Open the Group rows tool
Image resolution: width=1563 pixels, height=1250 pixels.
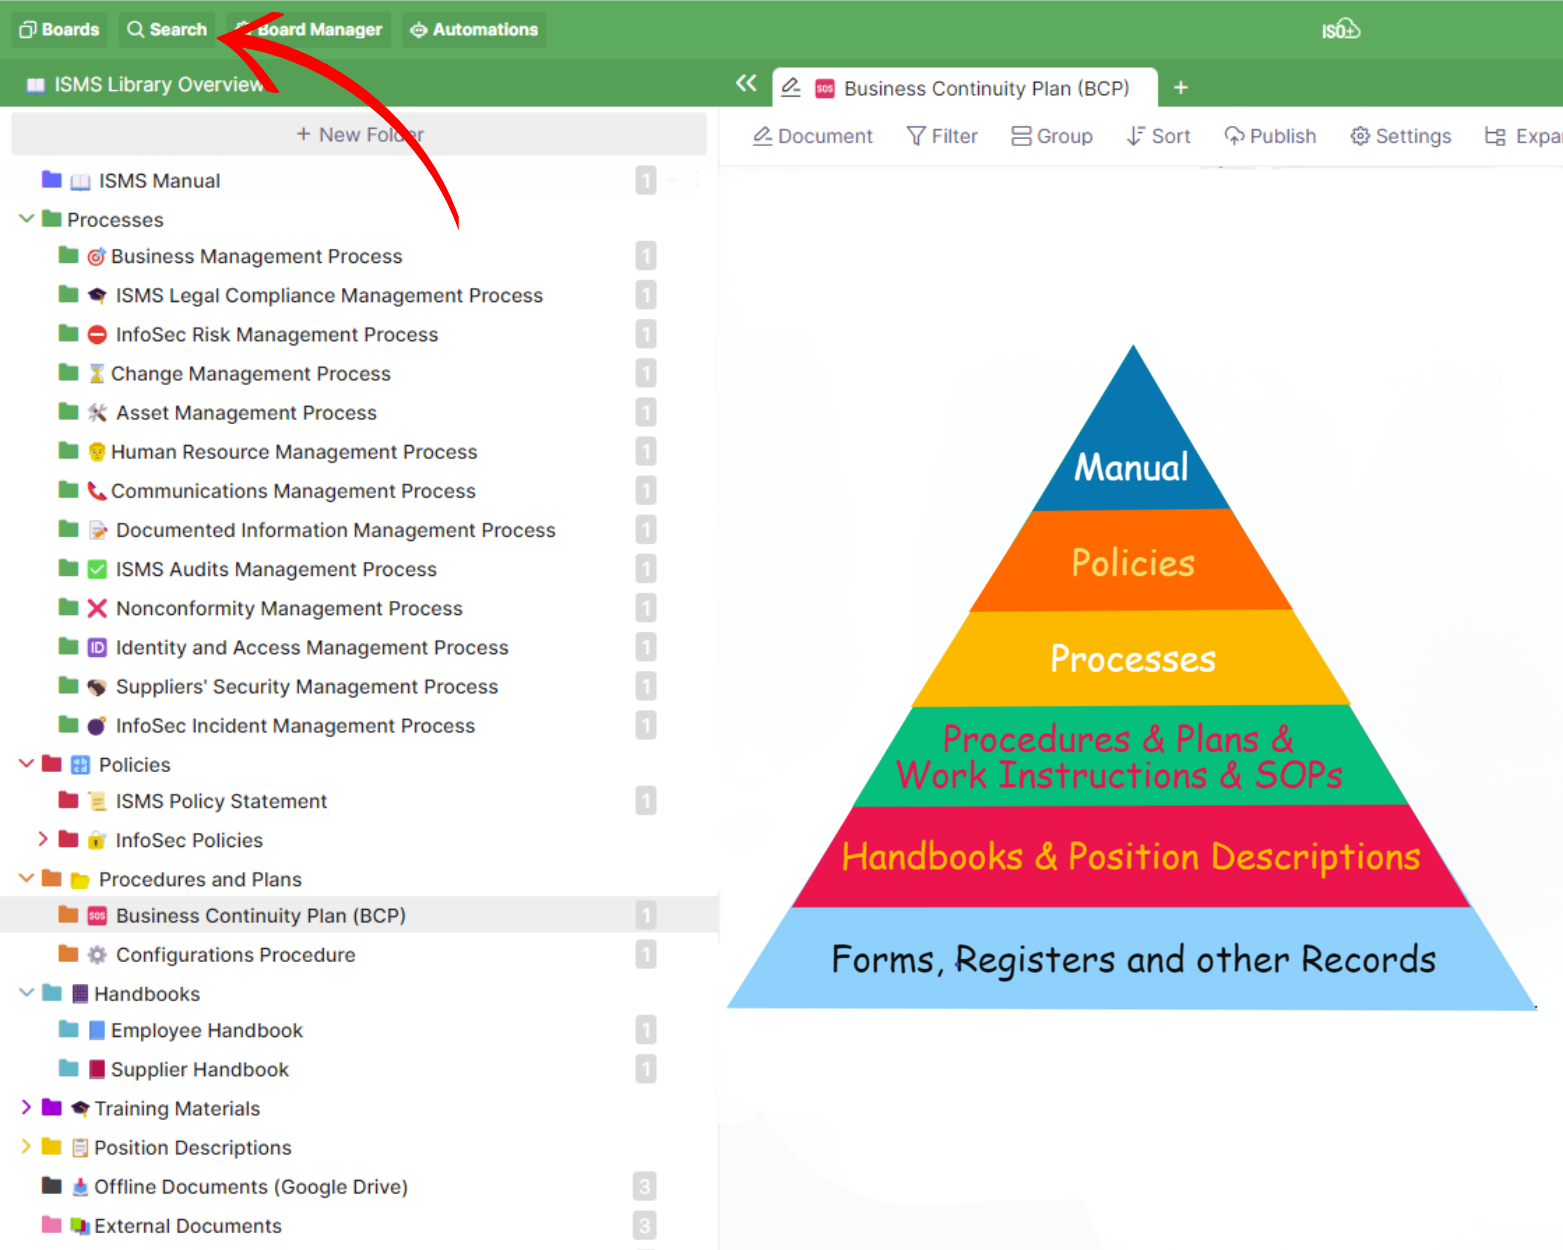1051,136
